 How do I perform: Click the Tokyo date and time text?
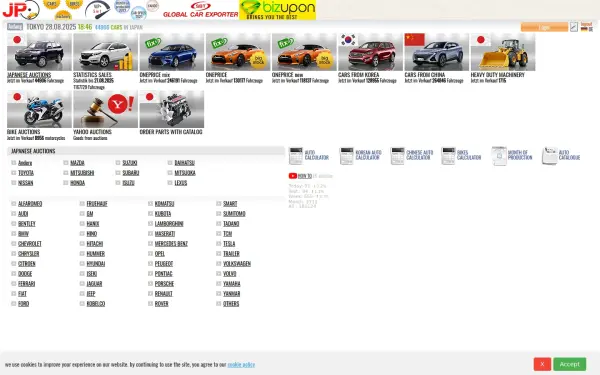(x=59, y=27)
